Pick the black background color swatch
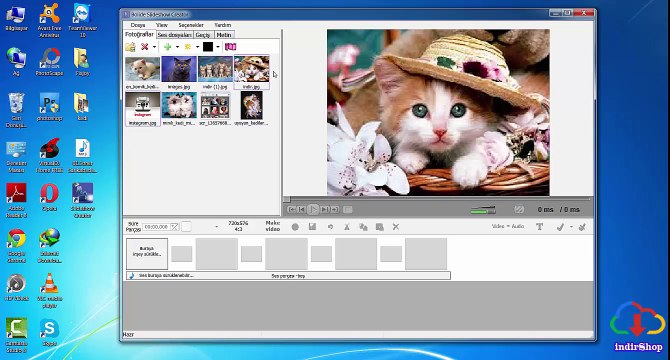Image resolution: width=670 pixels, height=360 pixels. coord(208,47)
